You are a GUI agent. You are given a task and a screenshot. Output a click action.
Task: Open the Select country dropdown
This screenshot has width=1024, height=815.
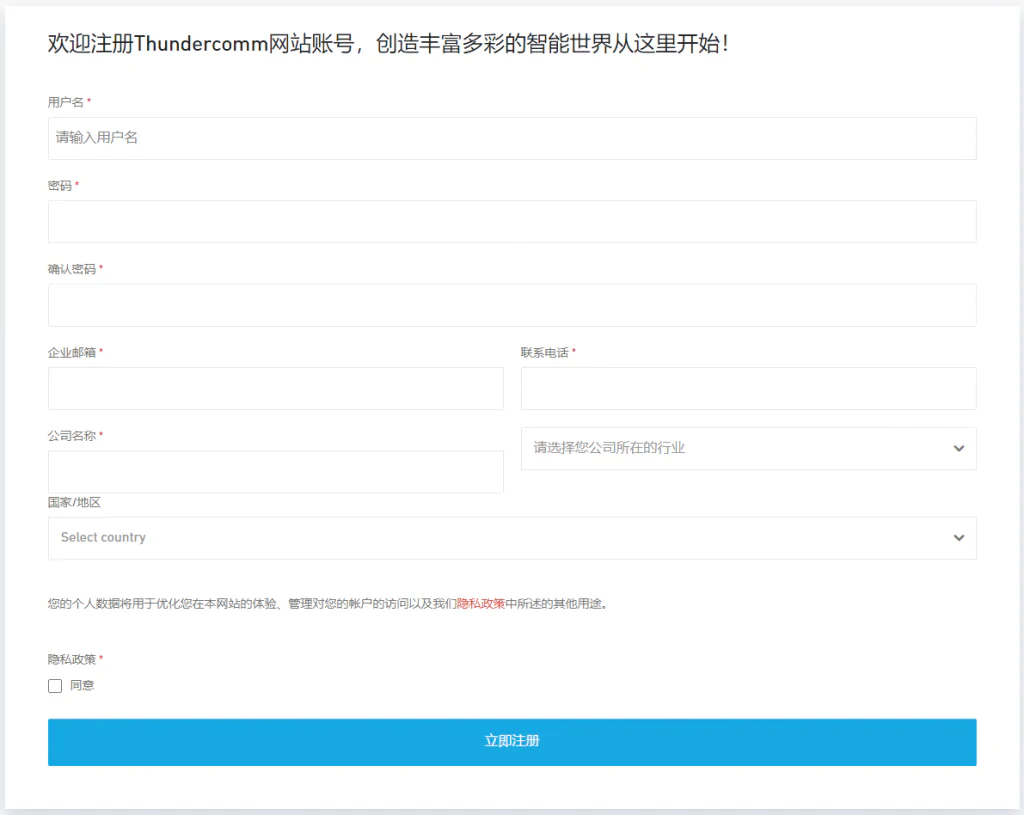tap(512, 538)
